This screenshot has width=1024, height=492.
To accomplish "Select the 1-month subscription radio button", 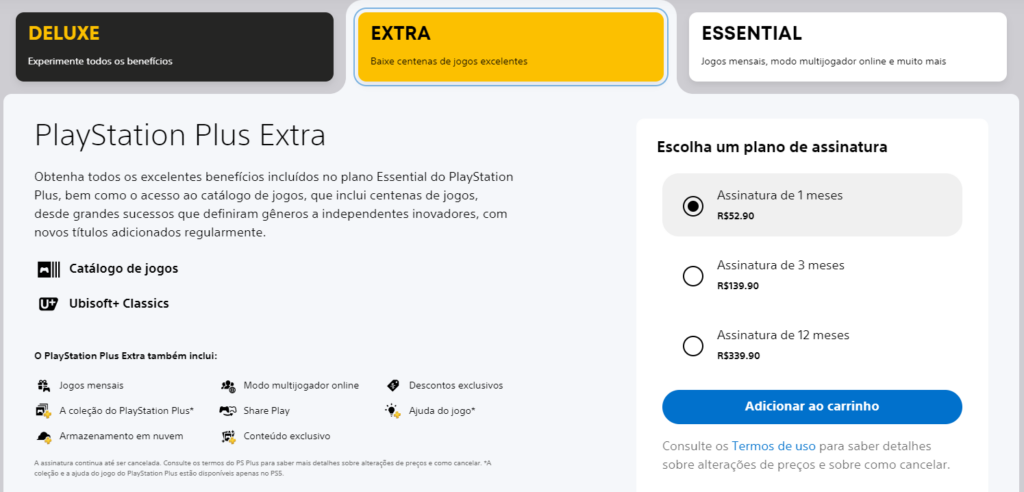I will (x=693, y=206).
